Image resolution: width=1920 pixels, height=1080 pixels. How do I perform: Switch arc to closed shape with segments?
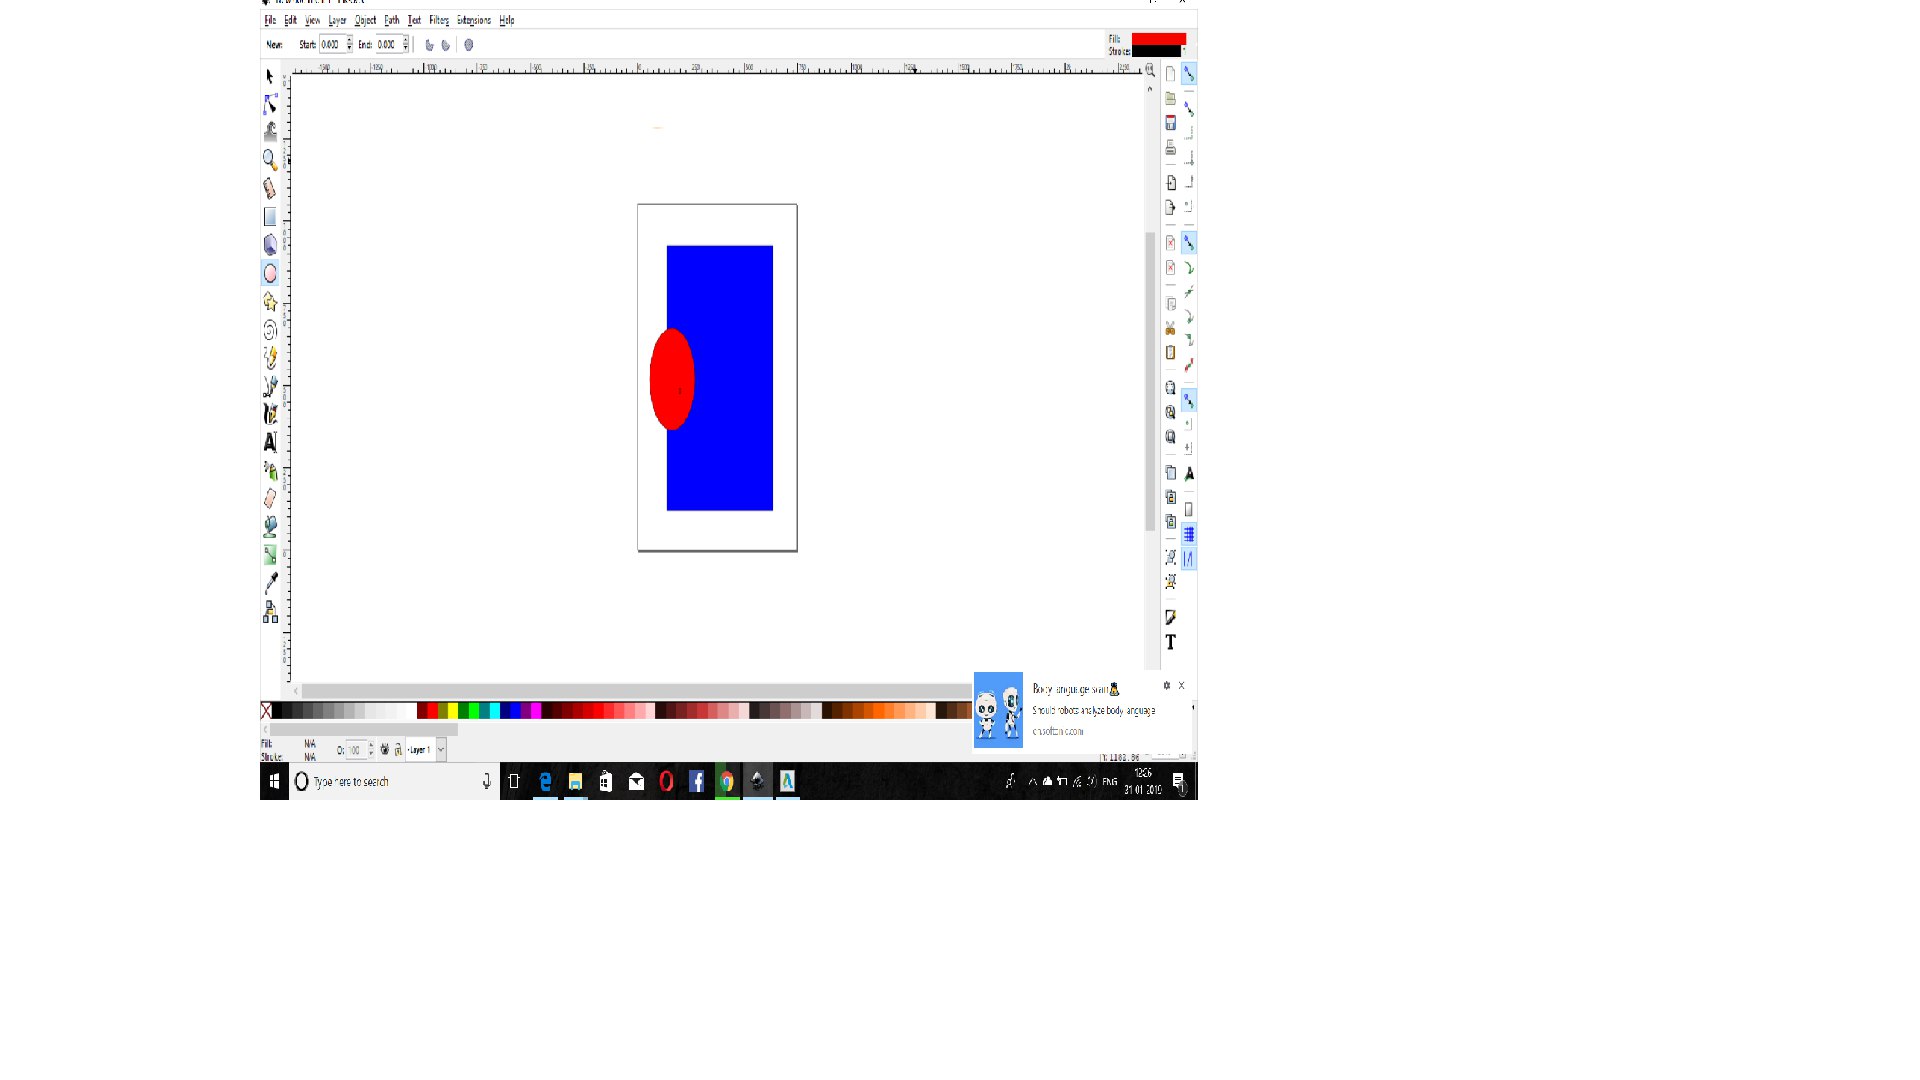click(430, 45)
